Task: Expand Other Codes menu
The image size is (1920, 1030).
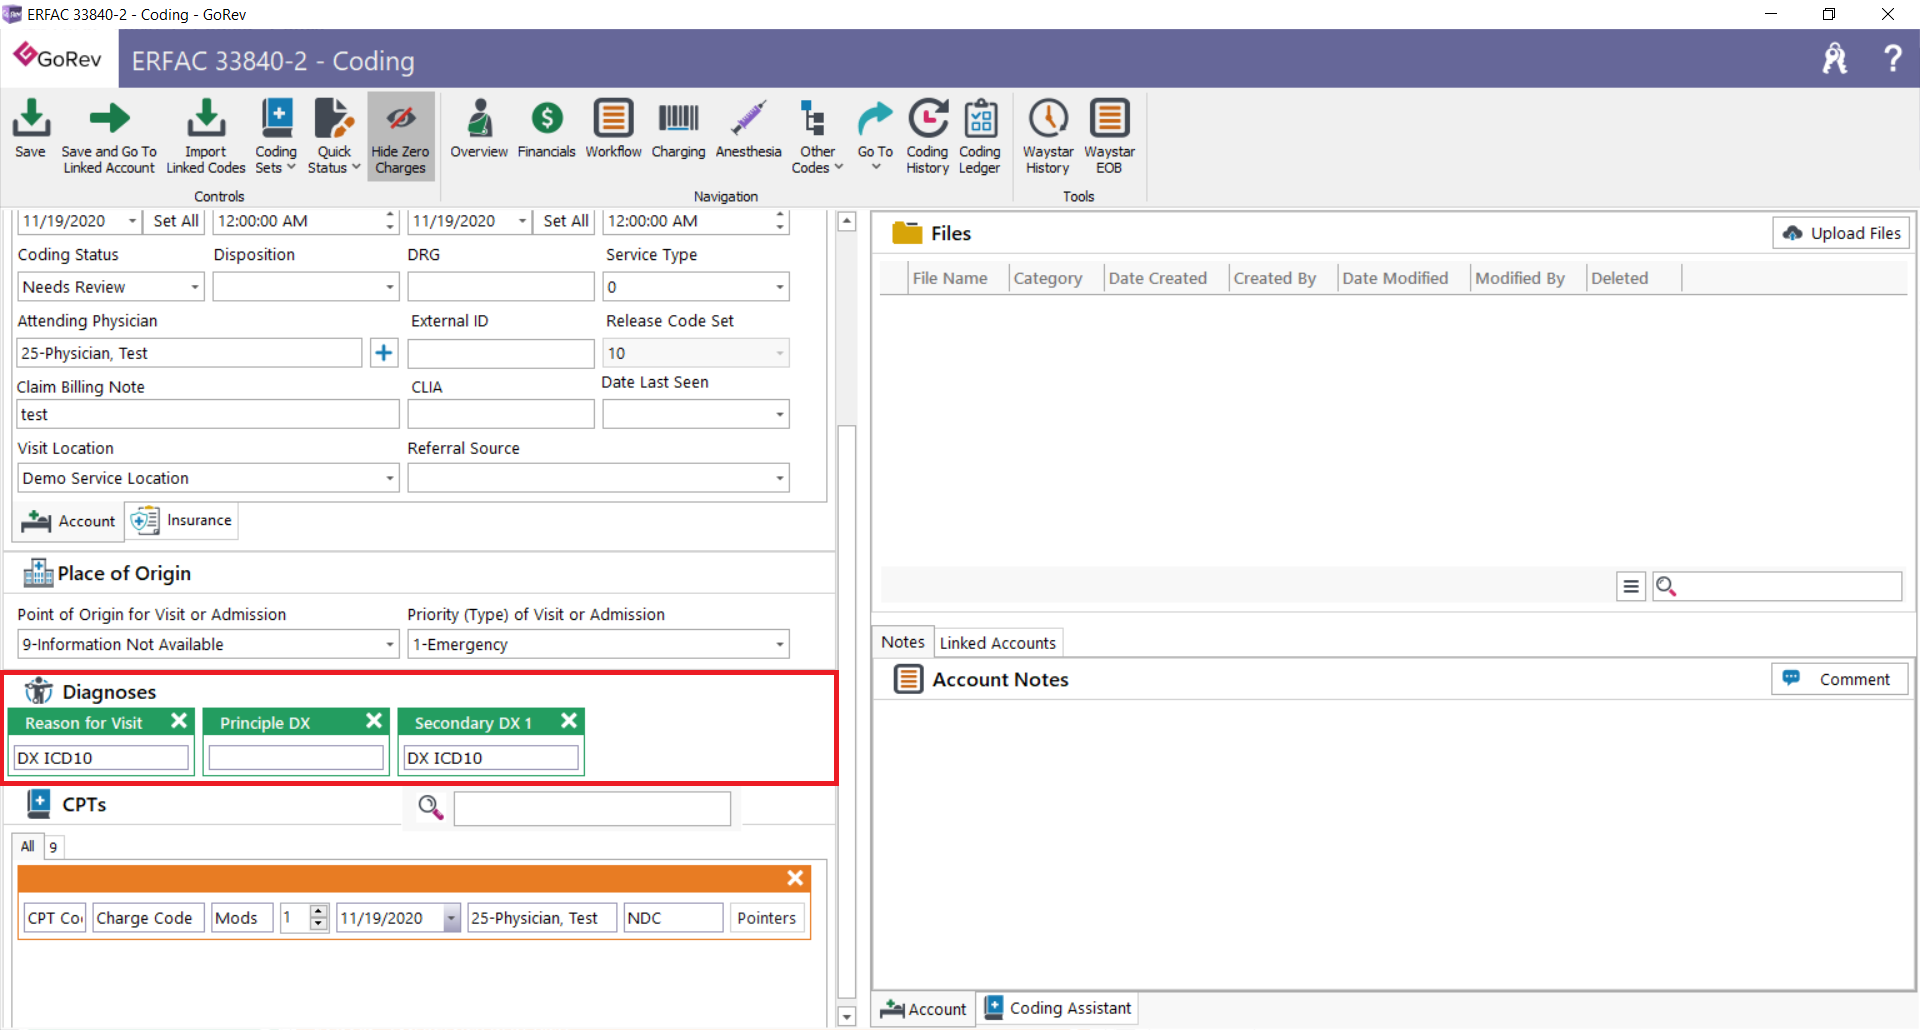Action: tap(817, 137)
